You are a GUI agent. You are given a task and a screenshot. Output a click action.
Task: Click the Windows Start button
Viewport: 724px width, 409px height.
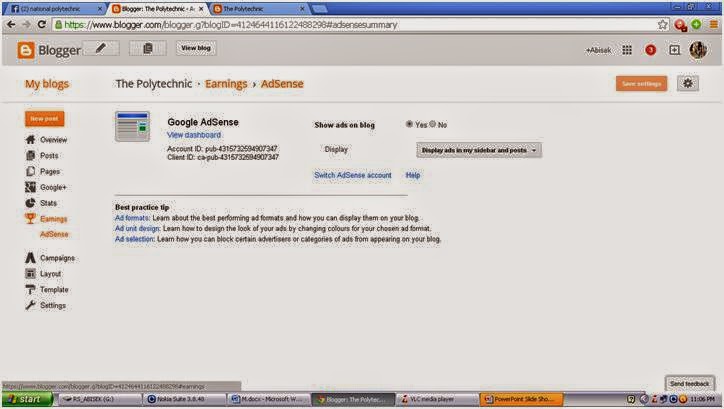(28, 399)
